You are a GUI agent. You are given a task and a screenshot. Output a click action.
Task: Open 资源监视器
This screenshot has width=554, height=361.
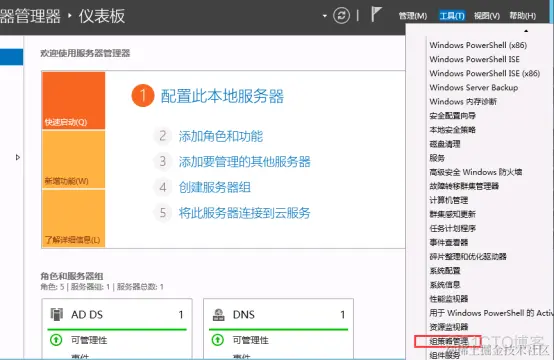pyautogui.click(x=449, y=327)
